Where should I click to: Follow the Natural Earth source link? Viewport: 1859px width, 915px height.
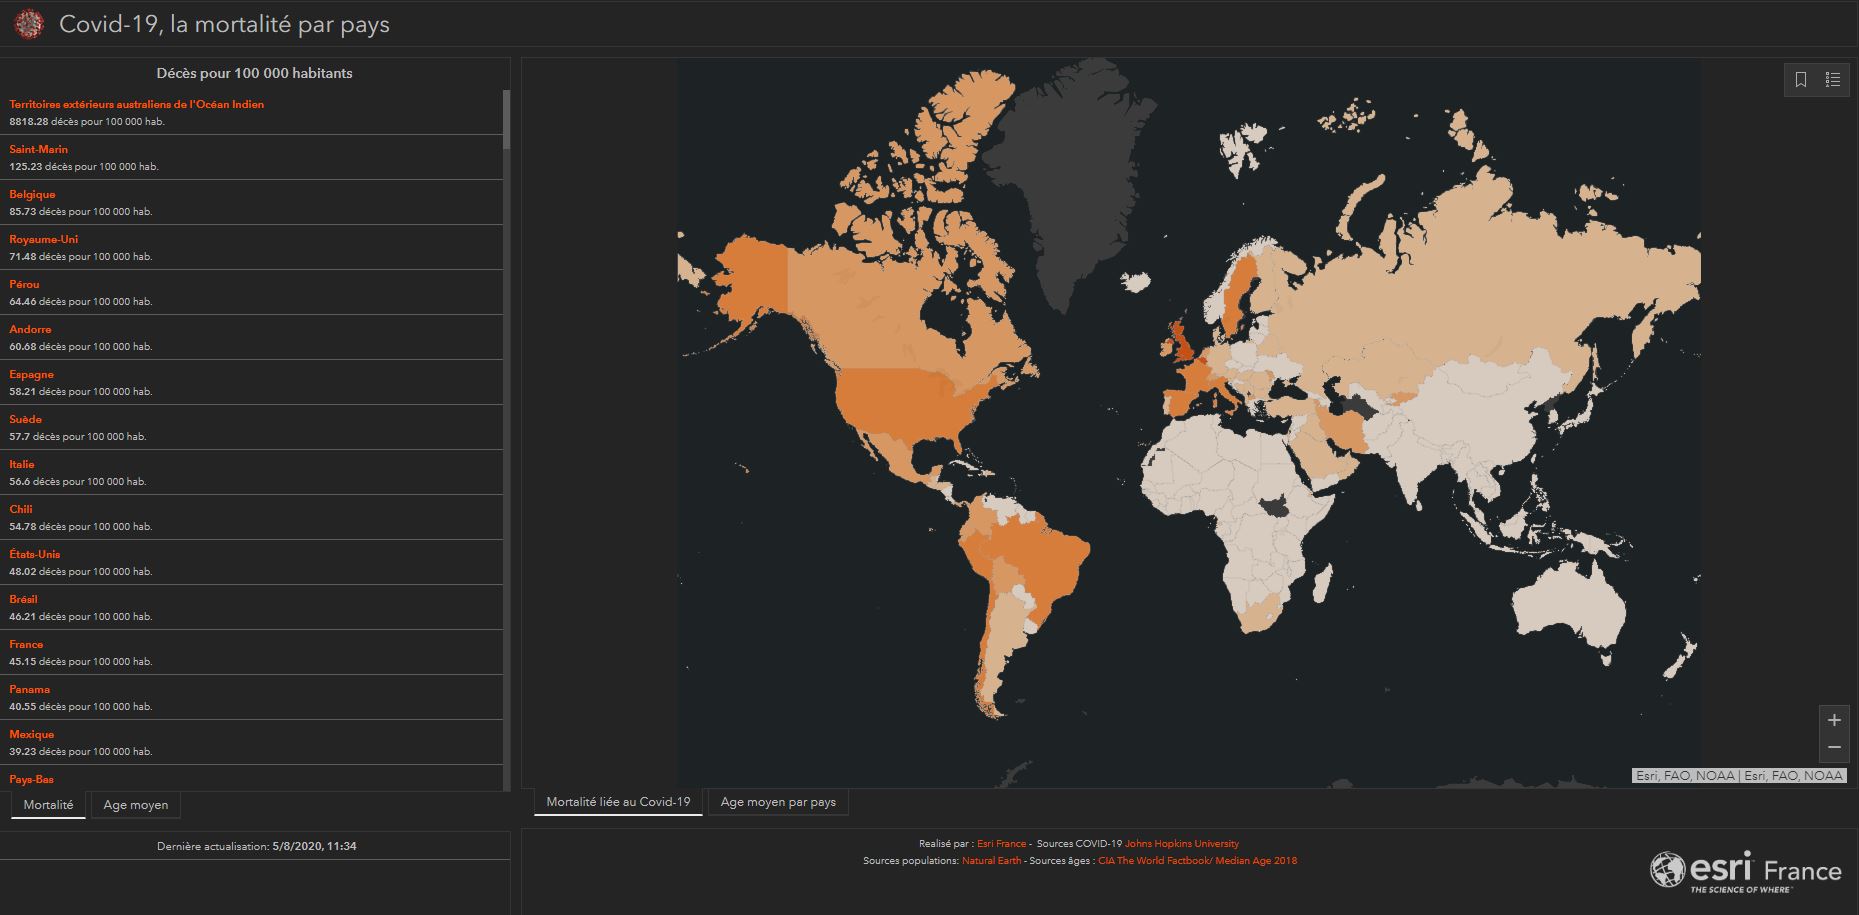pos(991,861)
